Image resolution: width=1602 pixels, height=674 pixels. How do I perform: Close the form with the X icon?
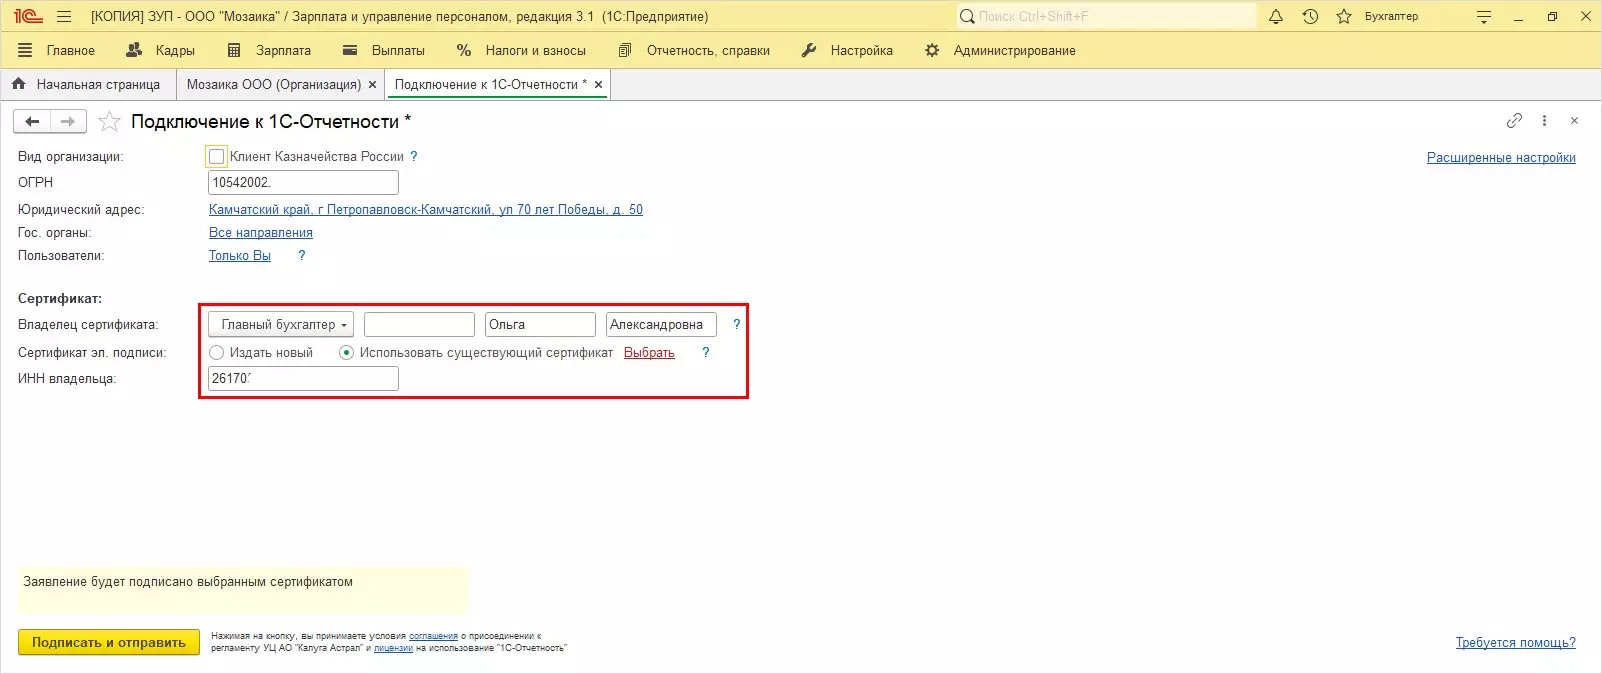1574,121
